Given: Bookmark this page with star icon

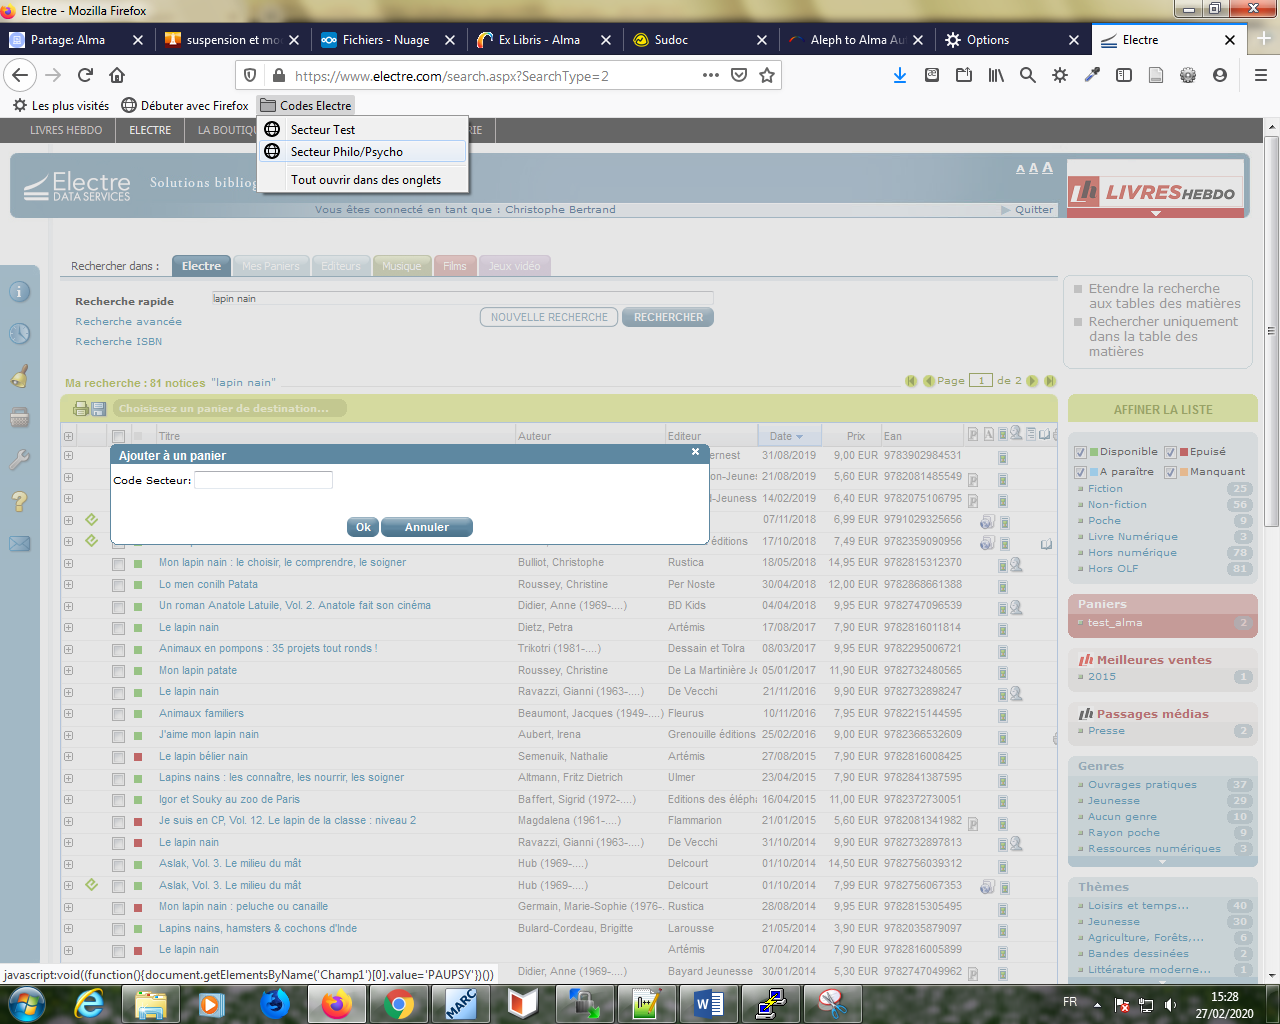Looking at the screenshot, I should click(767, 75).
